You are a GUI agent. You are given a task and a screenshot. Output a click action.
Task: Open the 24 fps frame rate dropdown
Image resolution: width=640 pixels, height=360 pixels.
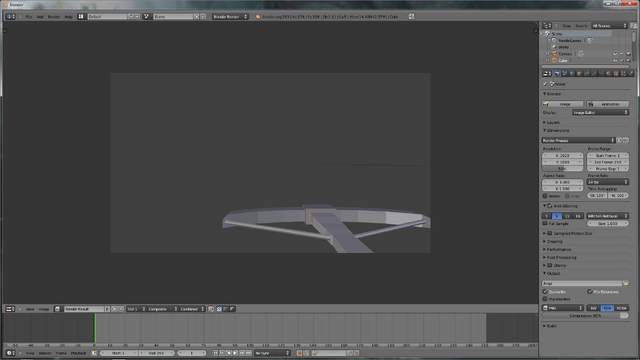pyautogui.click(x=607, y=182)
